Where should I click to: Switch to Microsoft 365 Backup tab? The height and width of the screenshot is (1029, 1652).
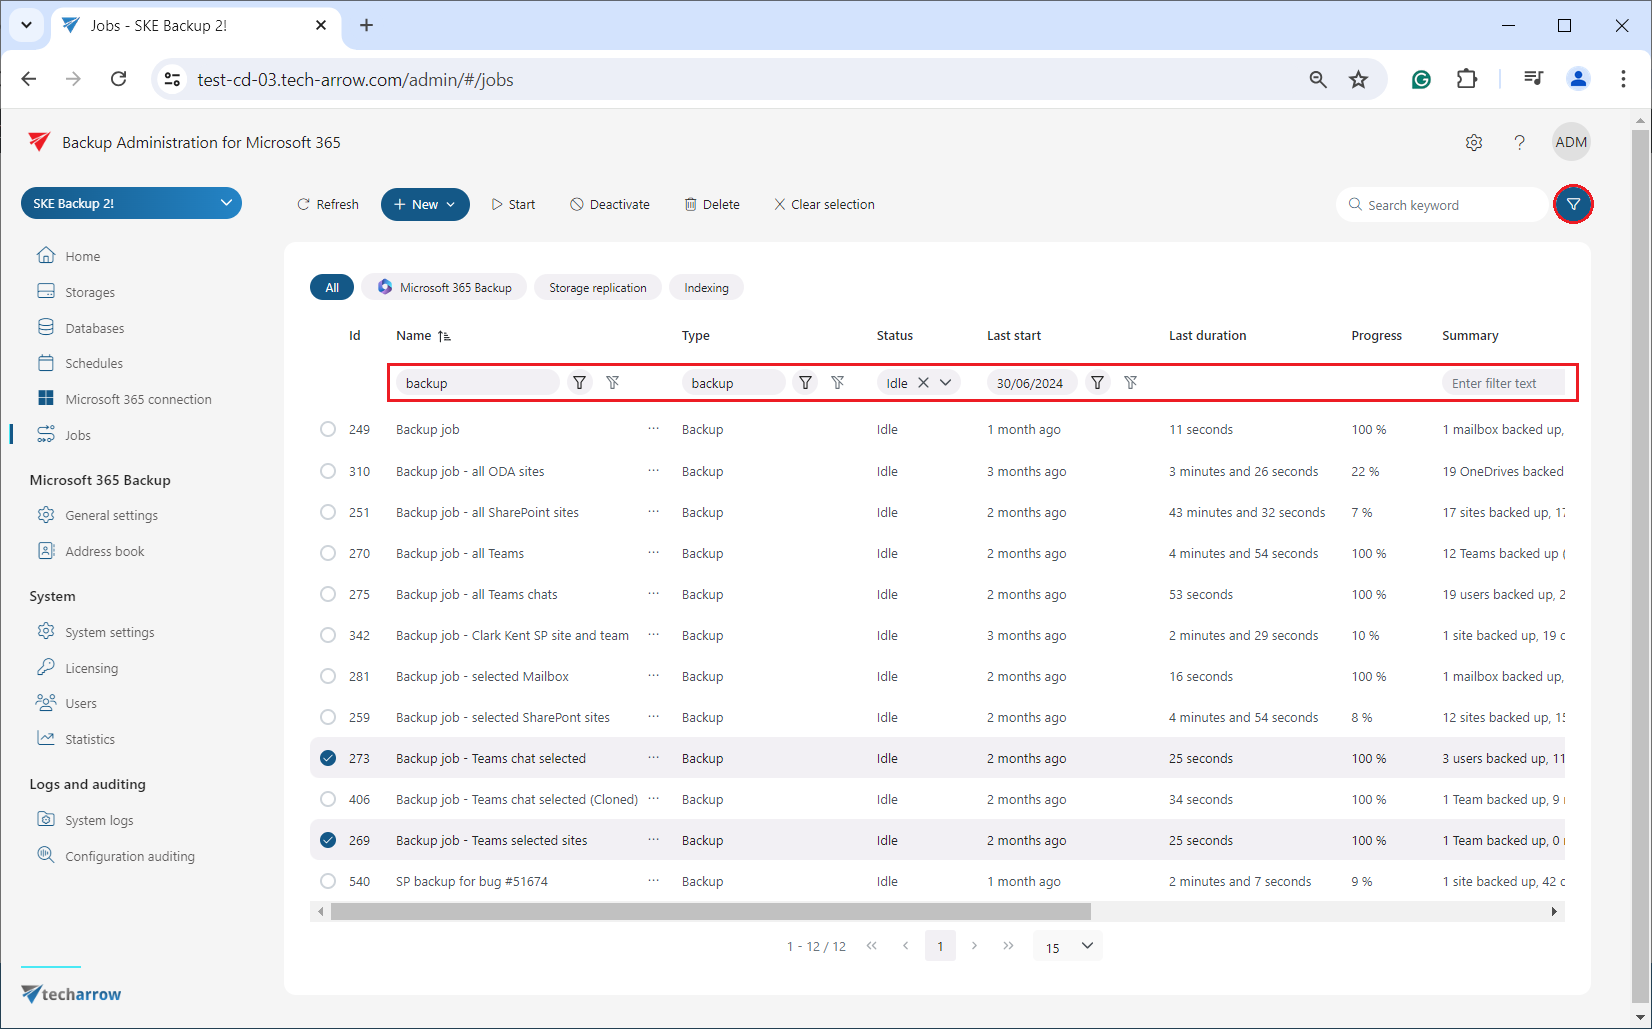tap(444, 288)
